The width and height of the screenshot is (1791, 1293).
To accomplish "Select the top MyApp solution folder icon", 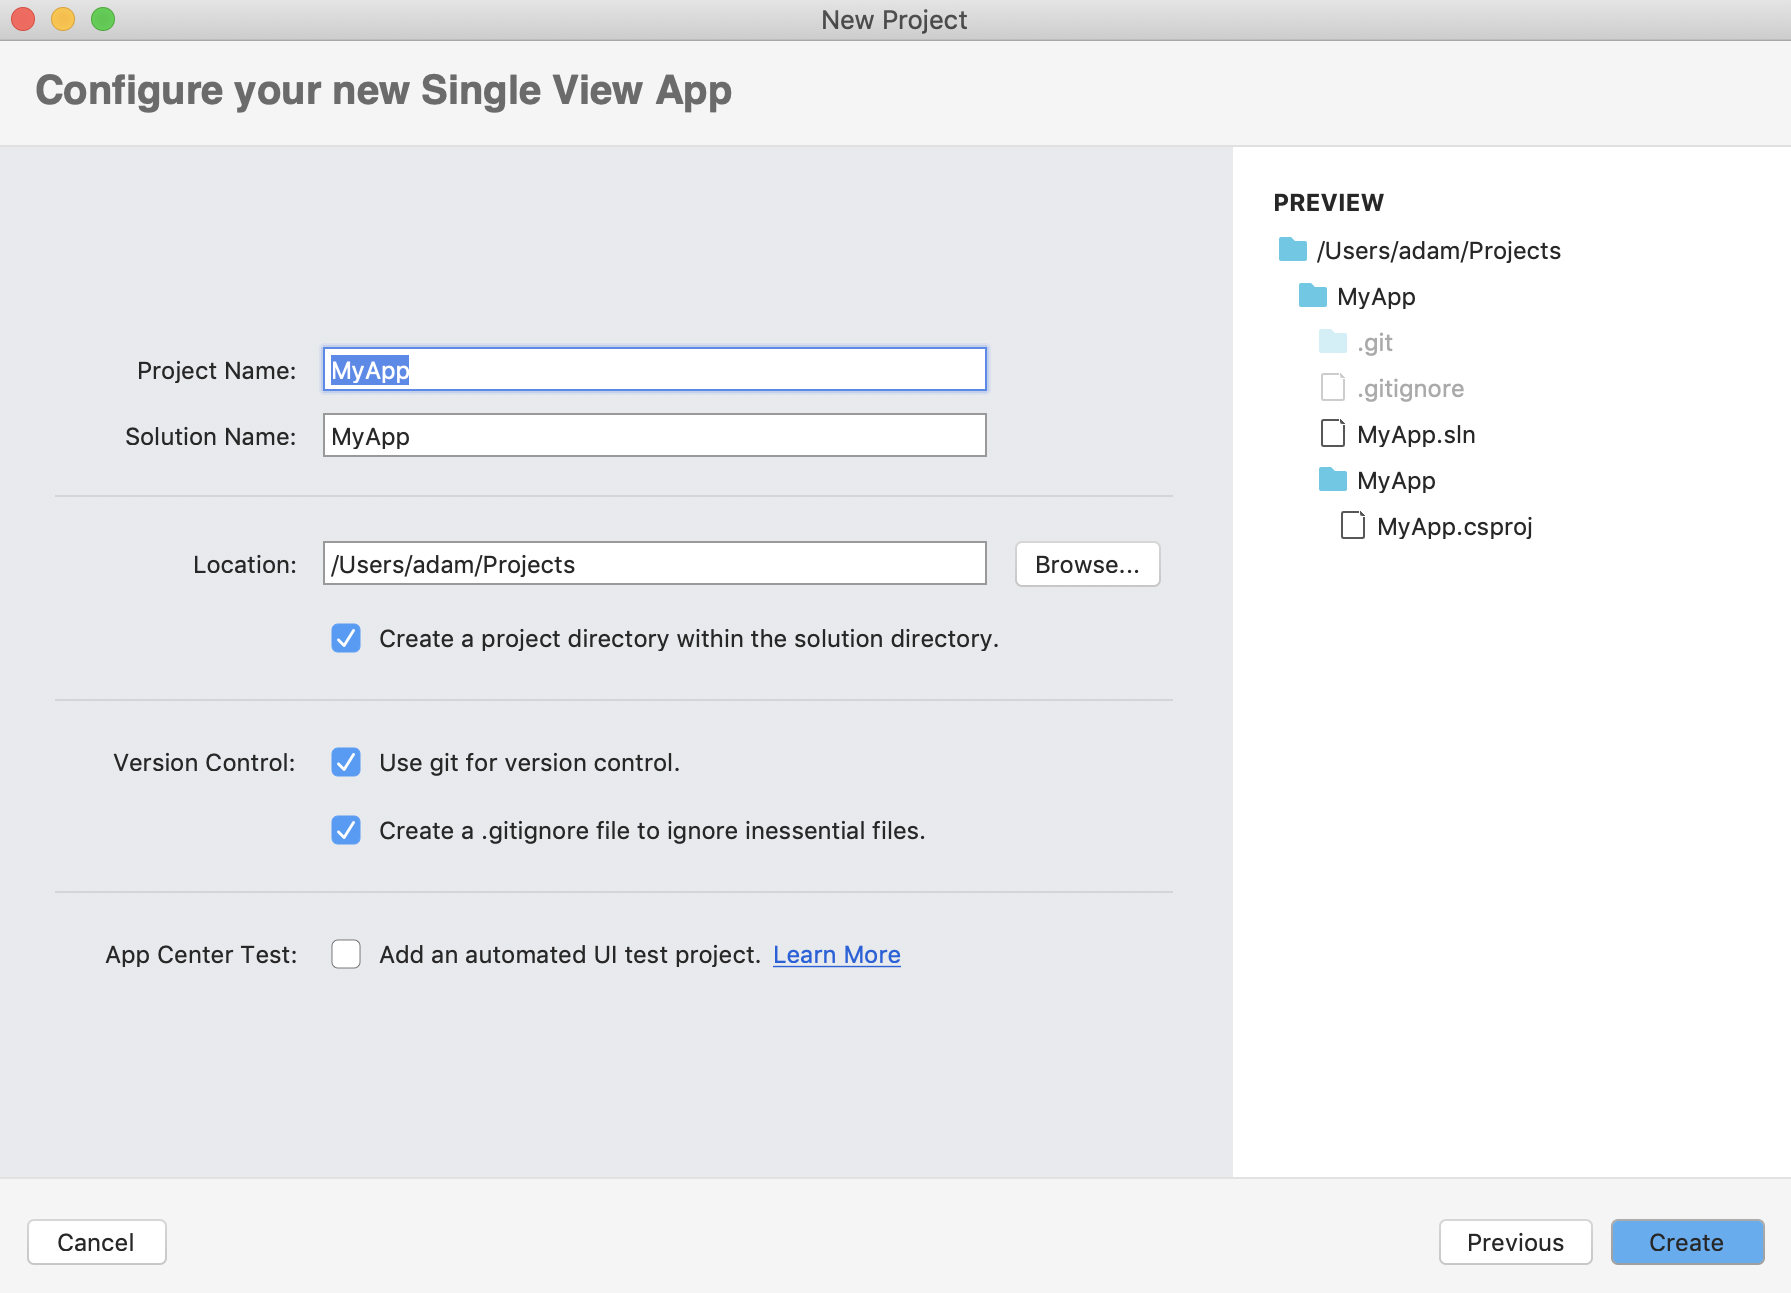I will tap(1312, 296).
